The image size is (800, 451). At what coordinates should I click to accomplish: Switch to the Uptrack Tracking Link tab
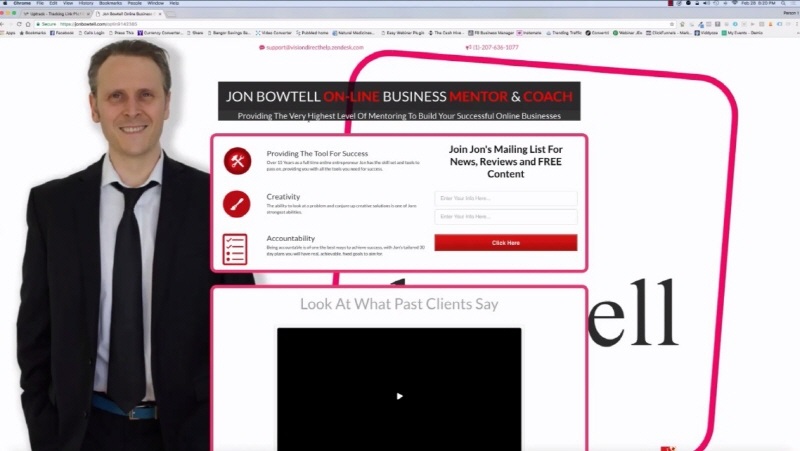pyautogui.click(x=55, y=14)
